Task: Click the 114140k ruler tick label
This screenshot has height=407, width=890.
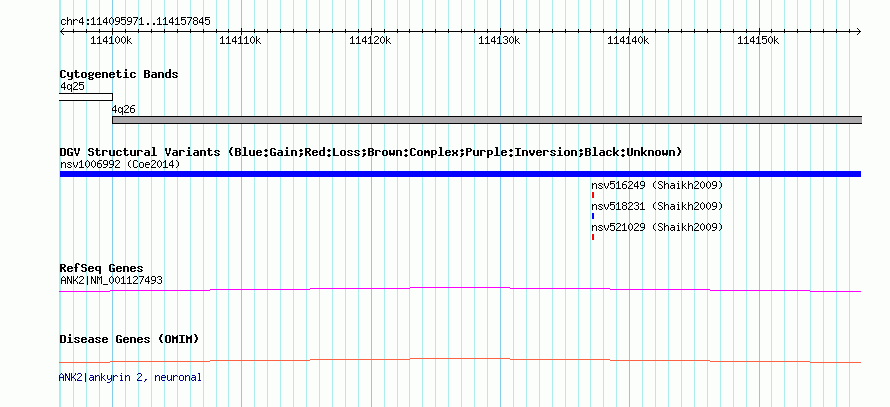Action: (628, 40)
